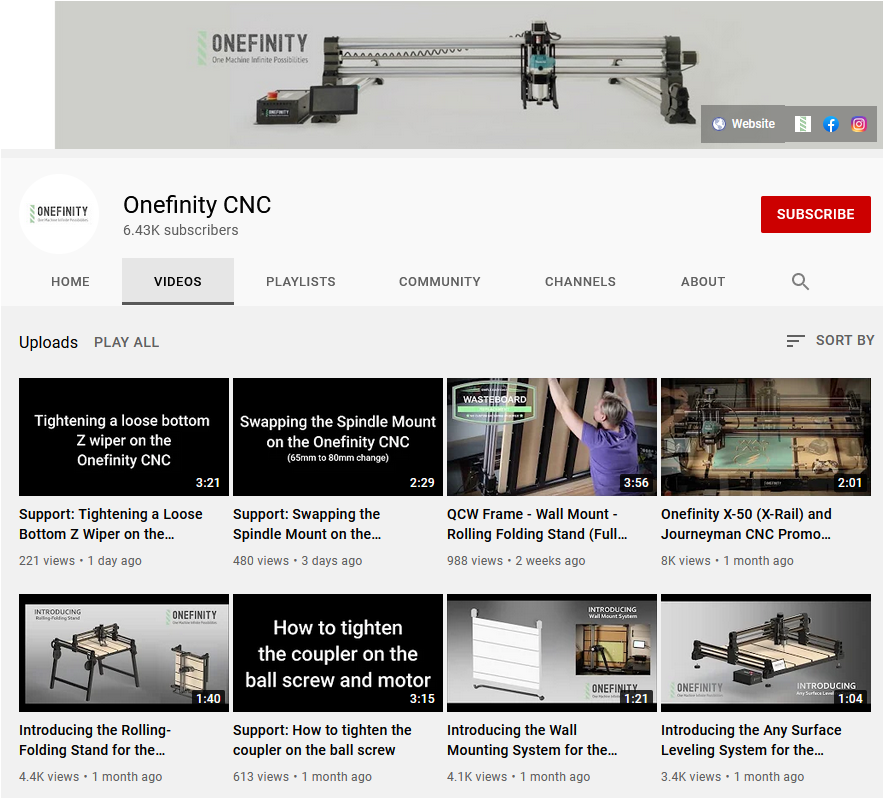This screenshot has width=883, height=798.
Task: Go to the Community tab
Action: (x=440, y=282)
